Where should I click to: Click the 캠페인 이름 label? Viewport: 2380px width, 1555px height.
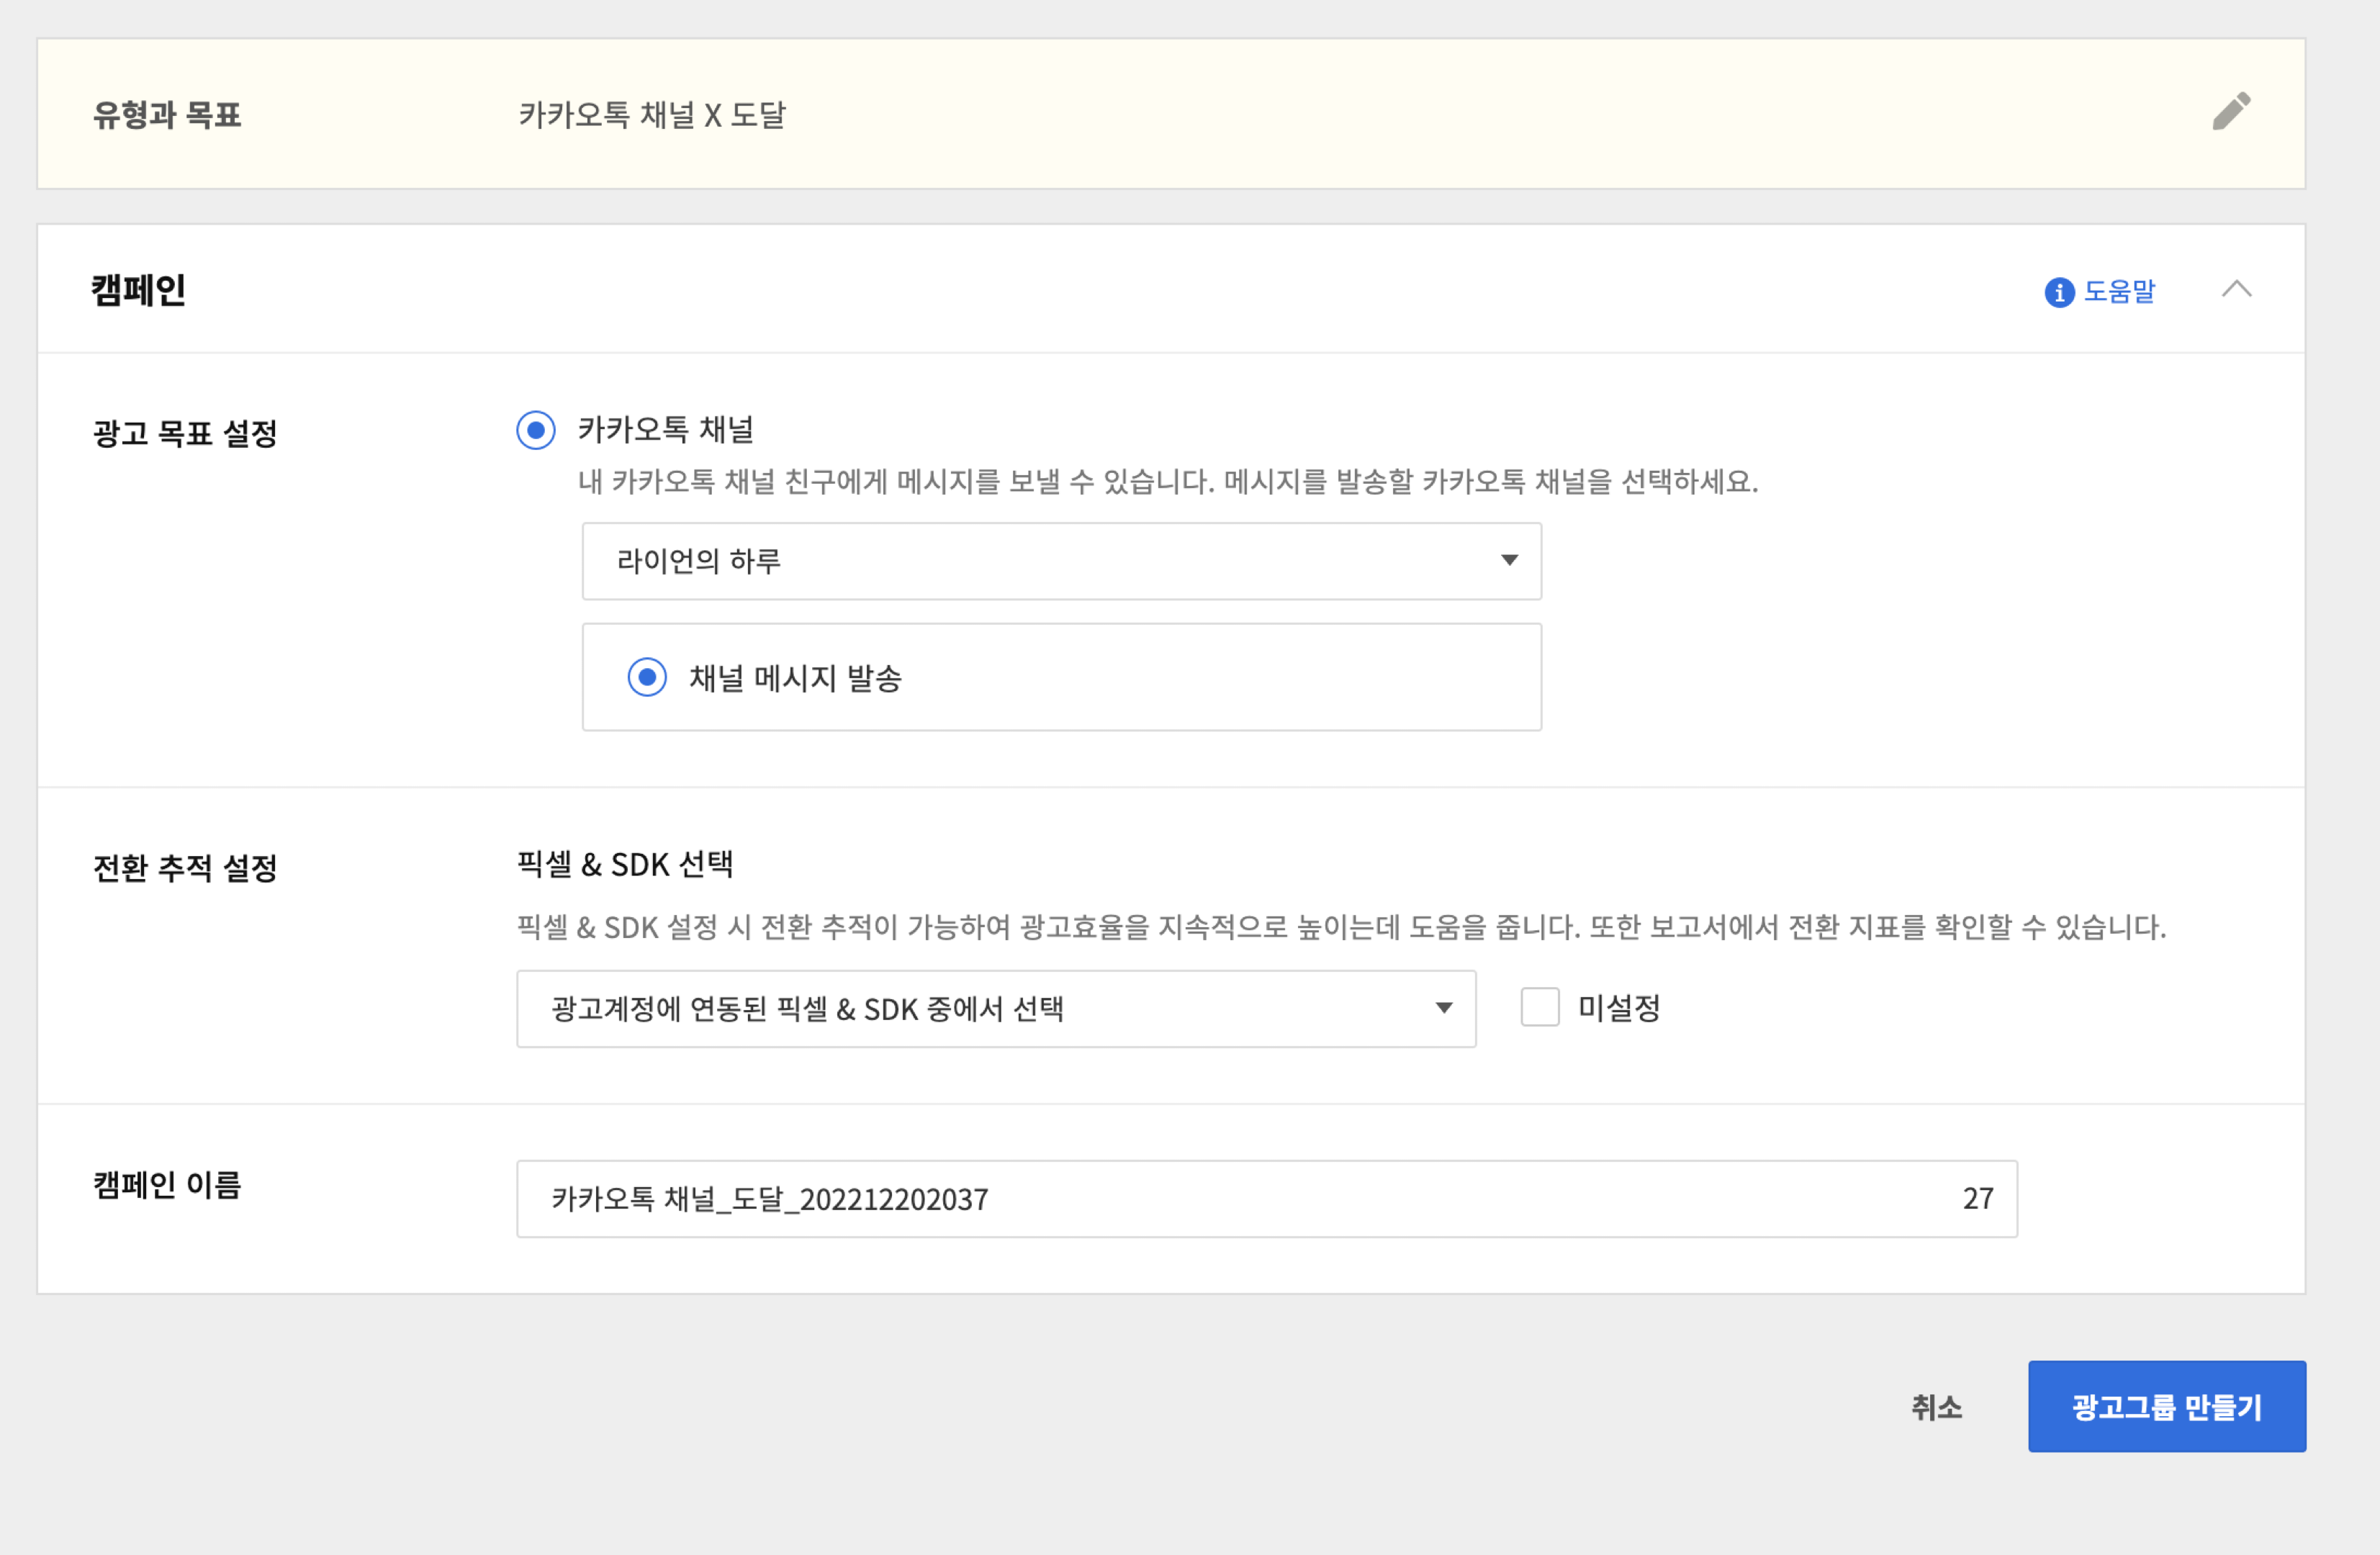tap(167, 1185)
